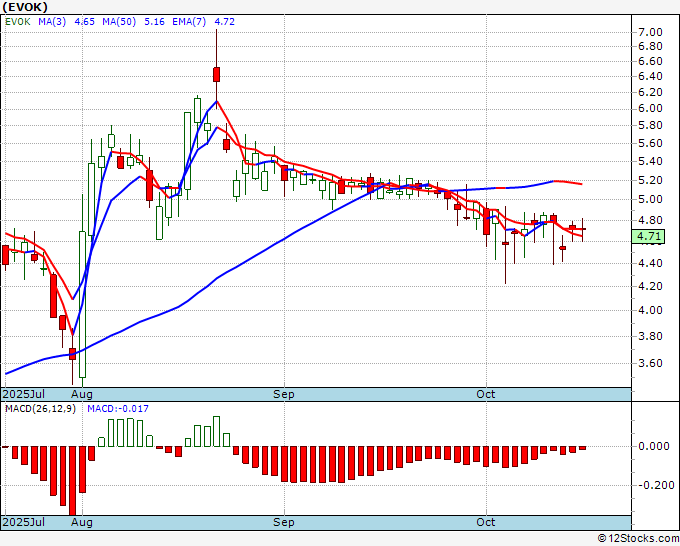The image size is (680, 546).
Task: Click the 6.80 price axis label
Action: pyautogui.click(x=650, y=46)
